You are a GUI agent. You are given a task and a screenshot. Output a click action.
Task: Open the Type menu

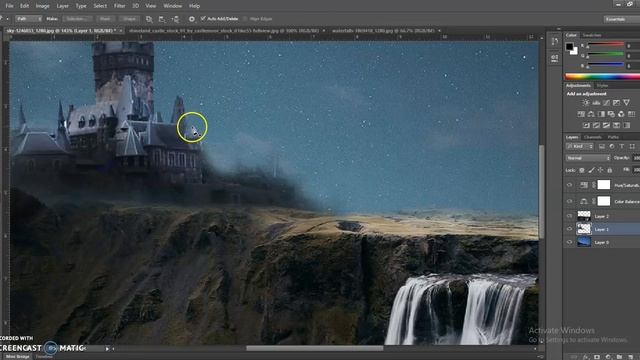pos(81,6)
